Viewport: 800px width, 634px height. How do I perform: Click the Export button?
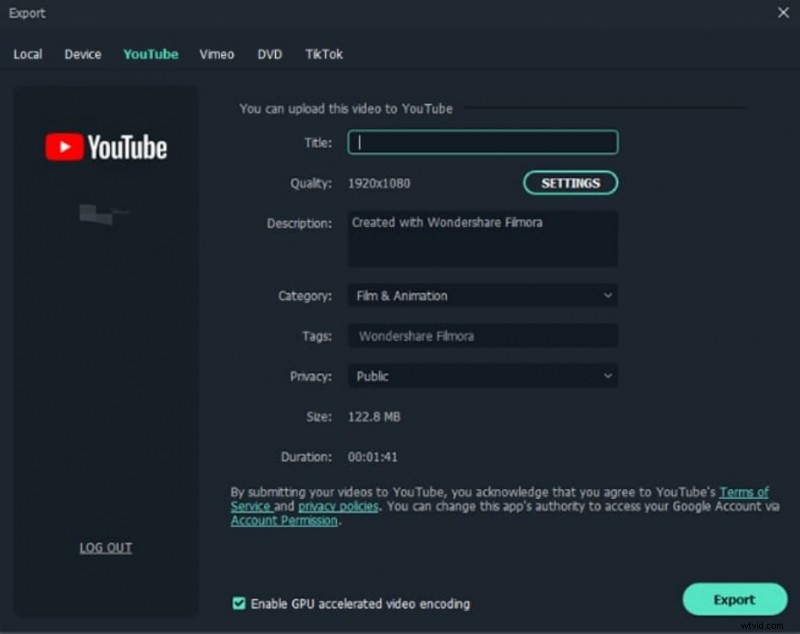734,599
